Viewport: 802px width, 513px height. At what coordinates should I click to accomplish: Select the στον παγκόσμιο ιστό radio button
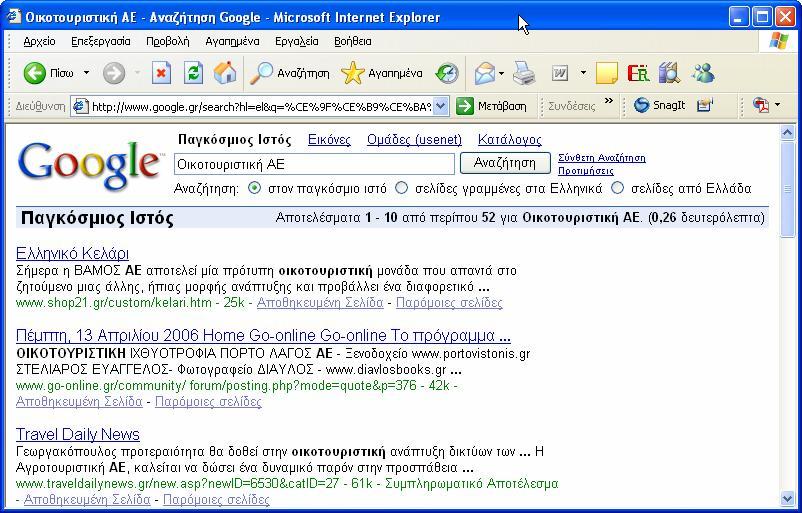tap(254, 188)
